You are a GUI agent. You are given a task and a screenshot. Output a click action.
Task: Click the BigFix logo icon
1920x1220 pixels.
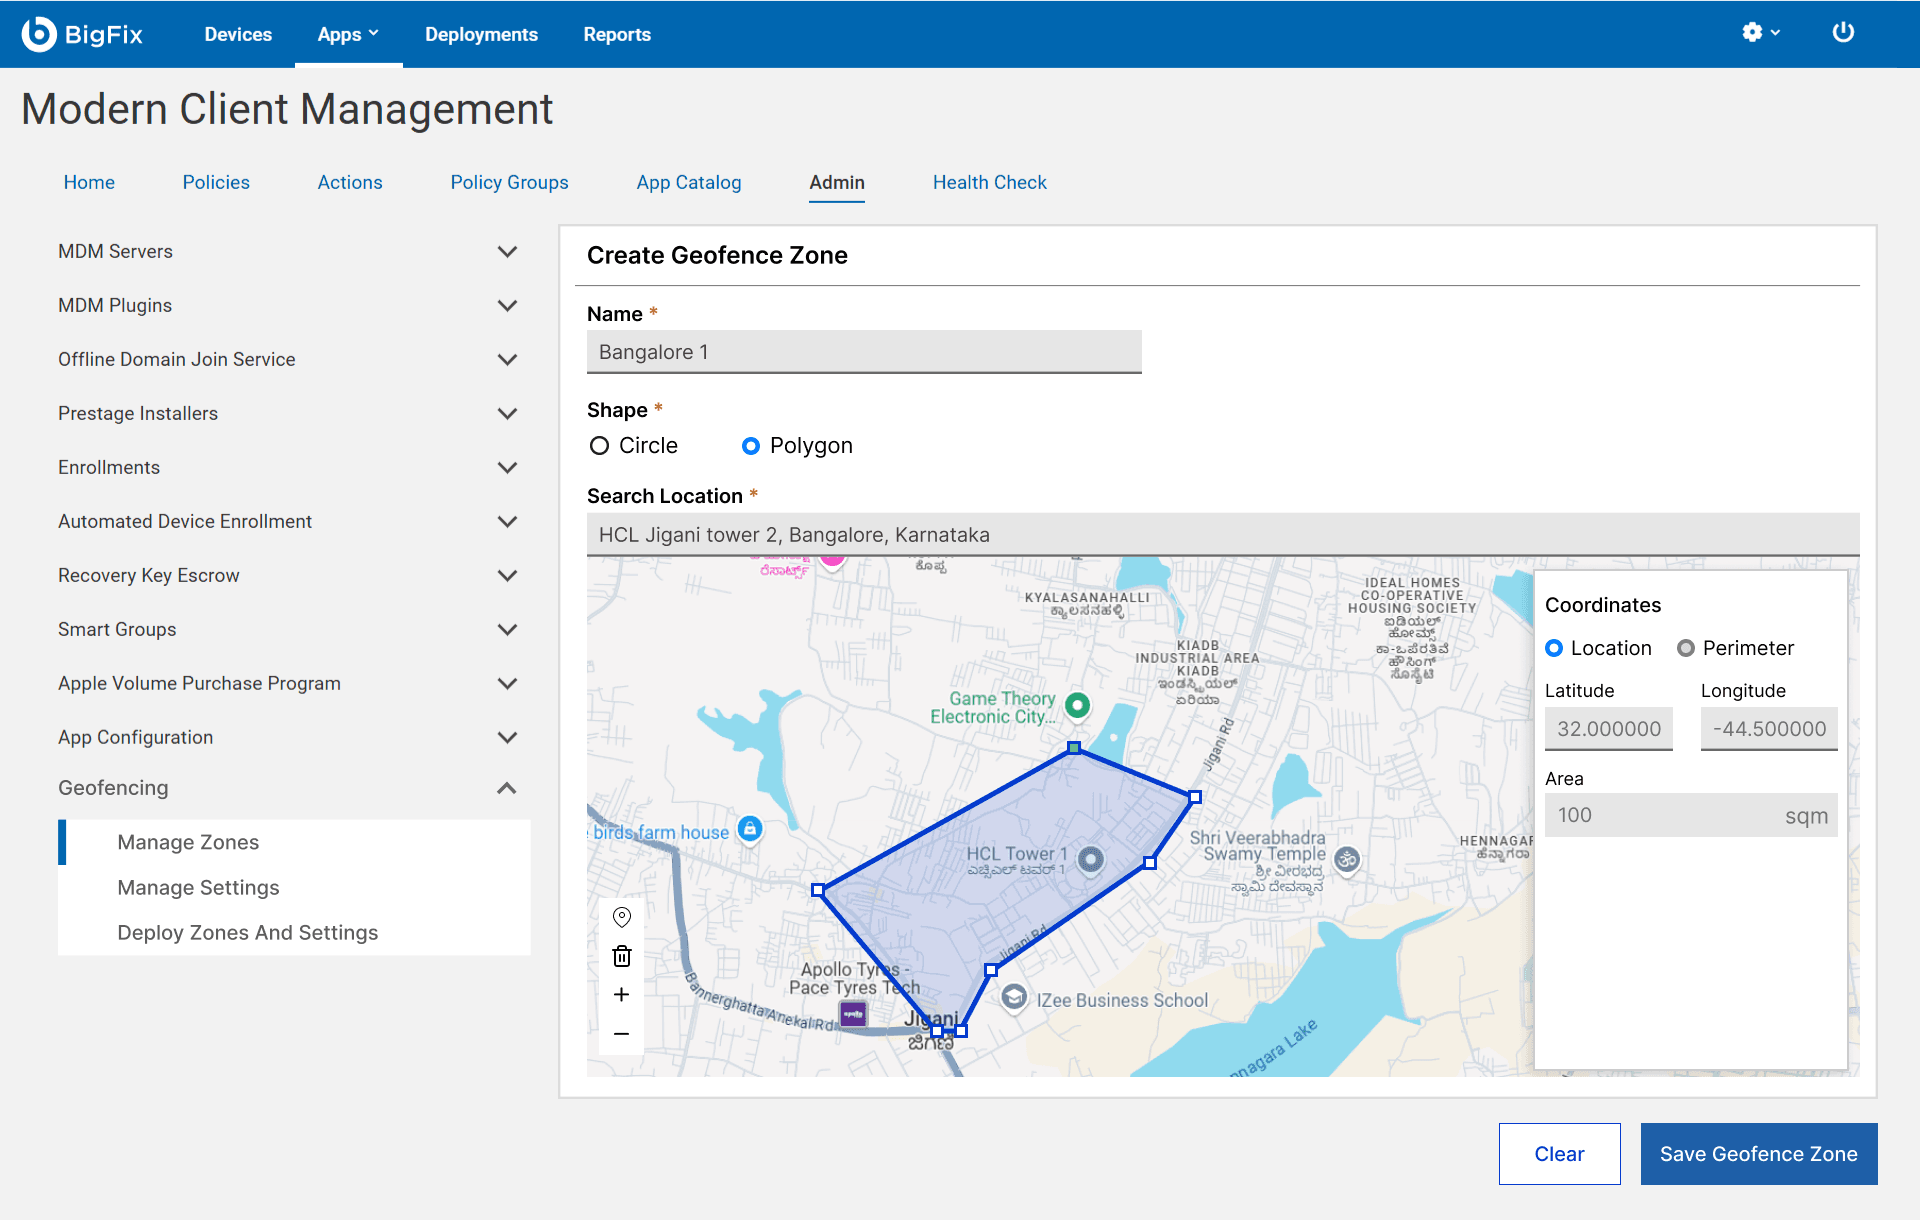(x=39, y=34)
